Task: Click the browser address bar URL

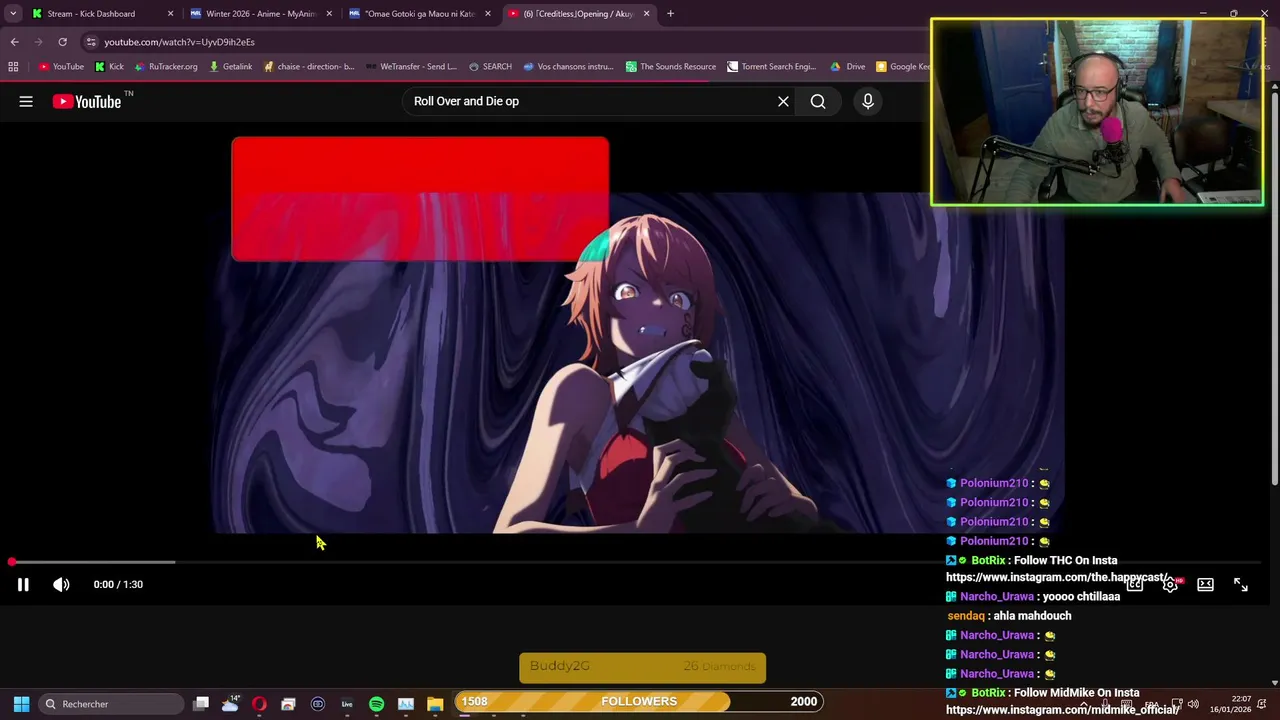Action: pos(179,42)
